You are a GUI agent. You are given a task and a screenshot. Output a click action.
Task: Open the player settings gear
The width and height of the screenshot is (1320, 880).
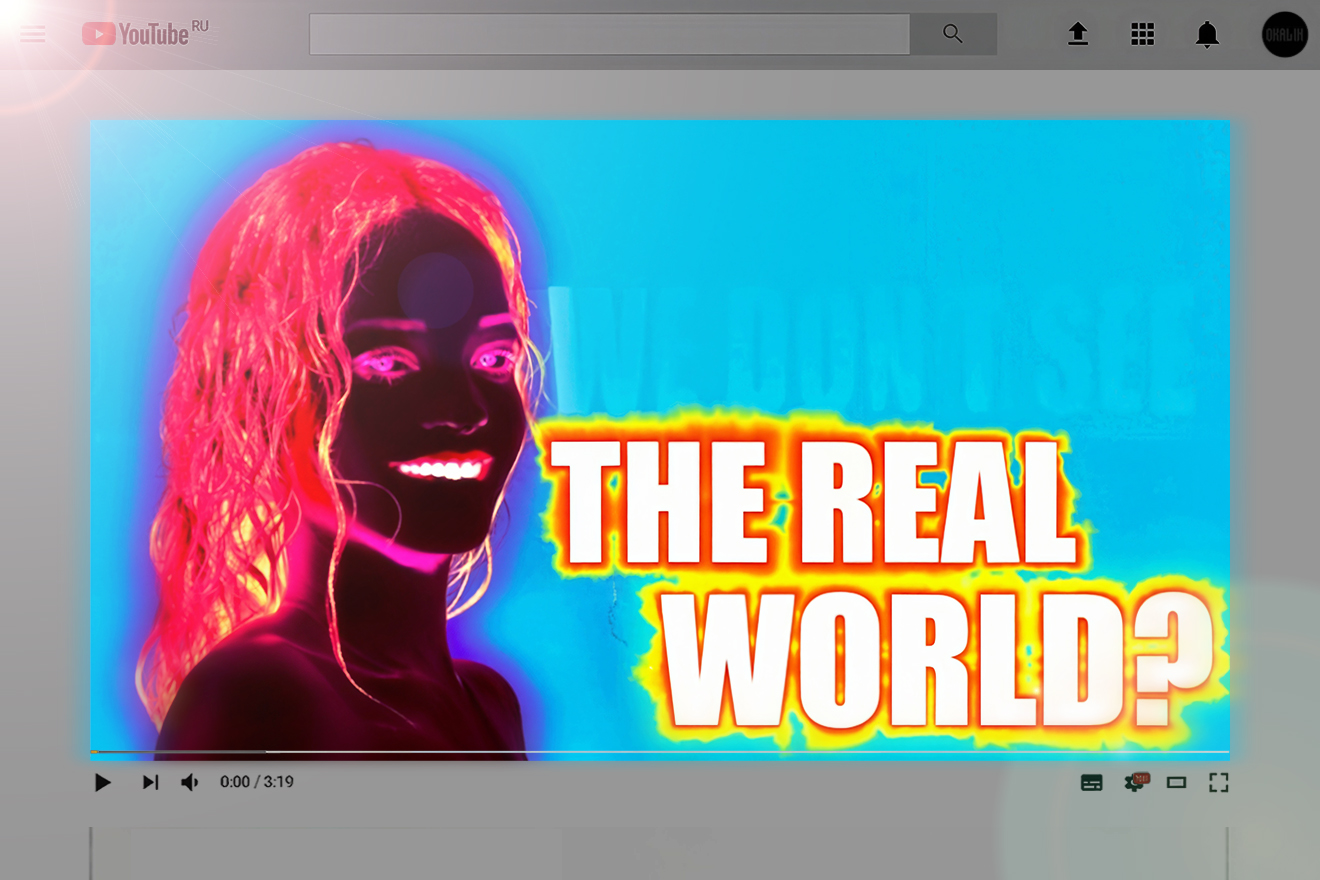tap(1135, 782)
